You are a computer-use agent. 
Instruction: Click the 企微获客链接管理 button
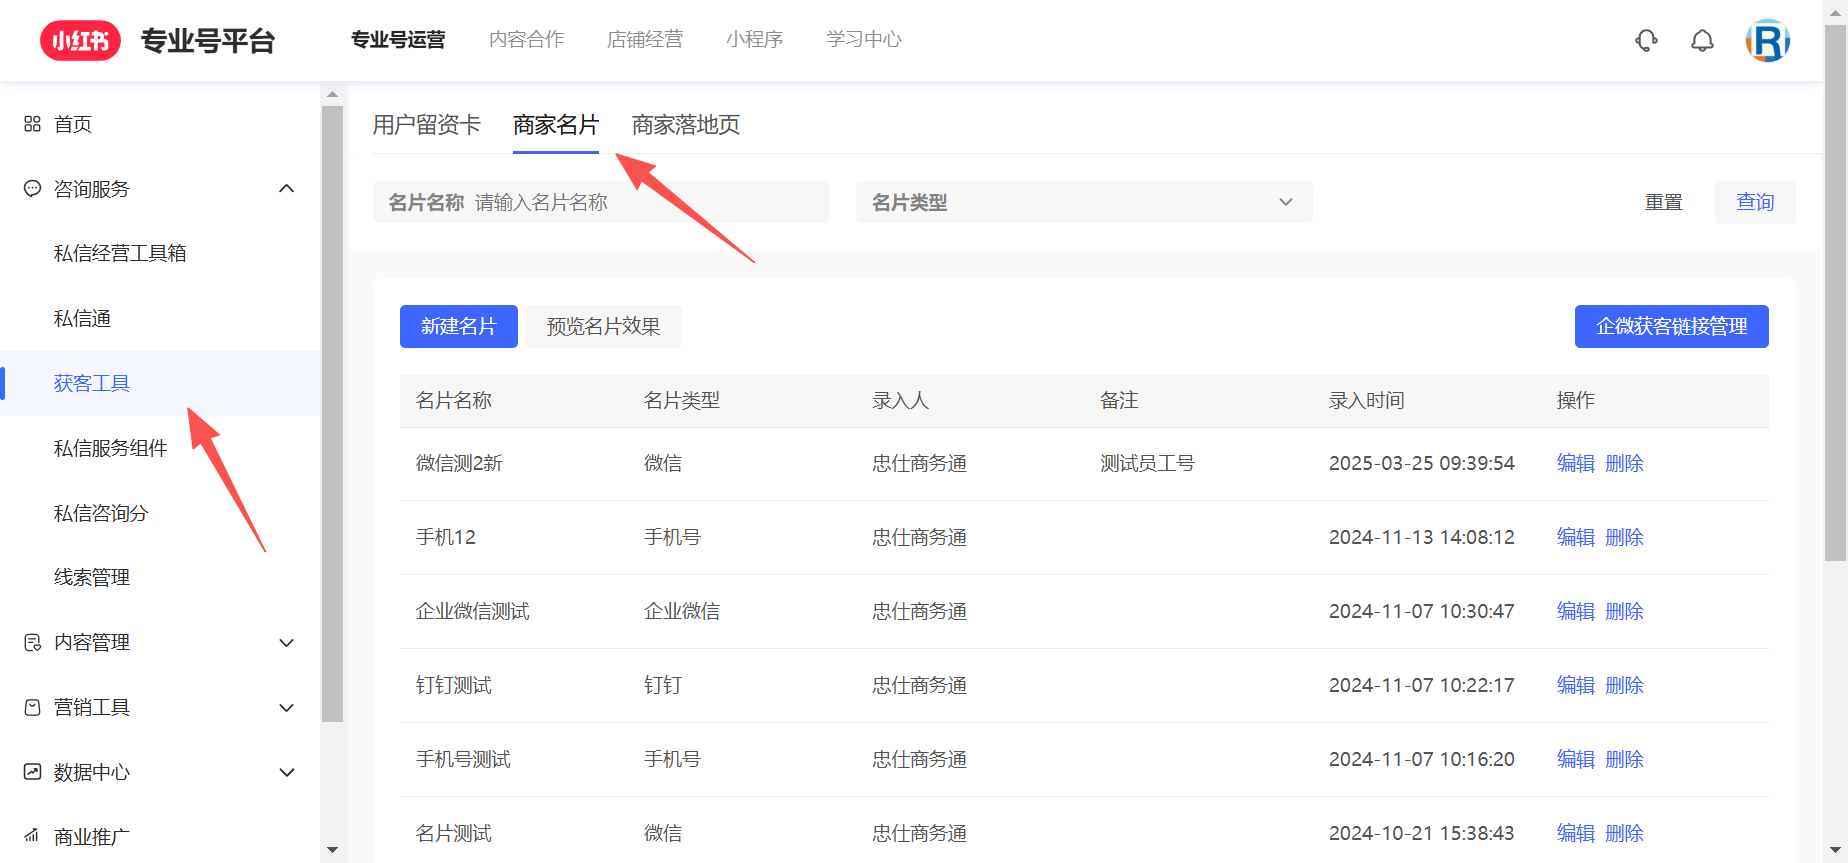1671,326
